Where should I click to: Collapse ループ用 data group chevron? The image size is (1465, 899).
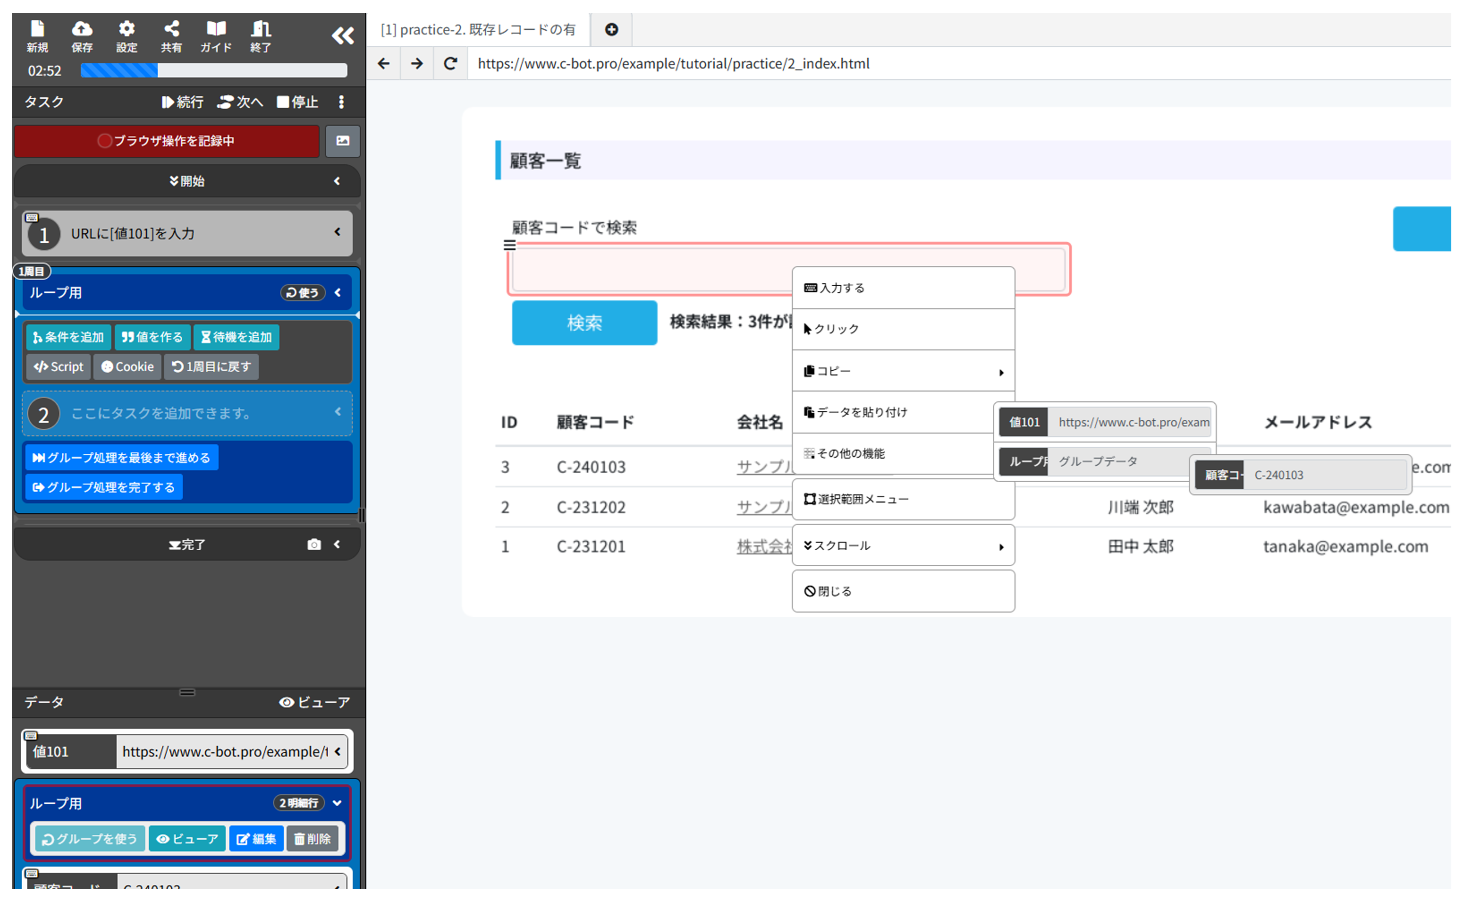click(x=338, y=803)
